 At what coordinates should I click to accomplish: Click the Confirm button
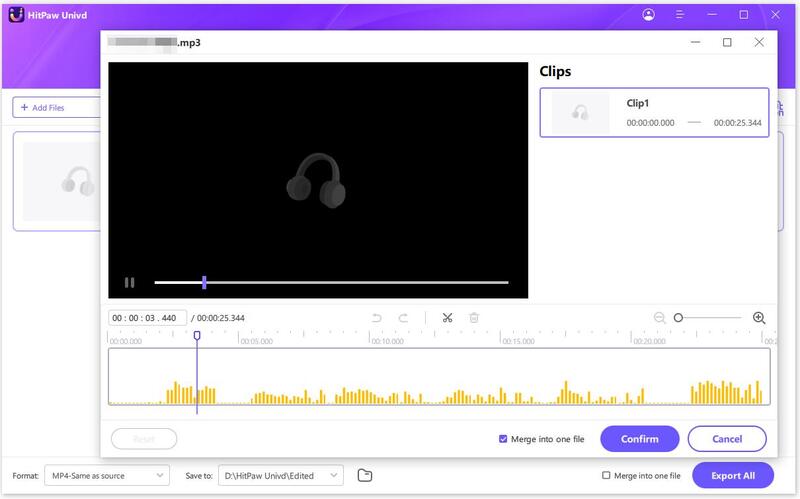(640, 439)
